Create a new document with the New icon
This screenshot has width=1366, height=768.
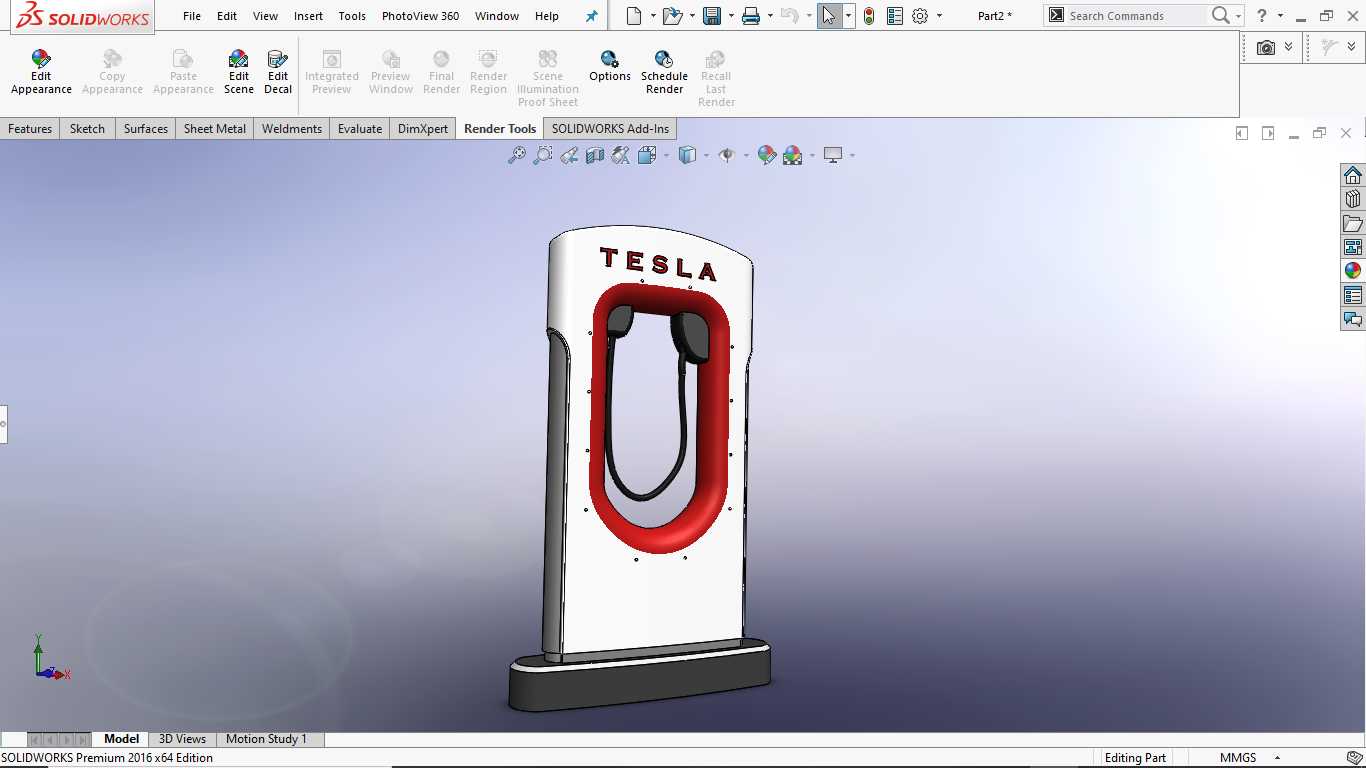633,16
